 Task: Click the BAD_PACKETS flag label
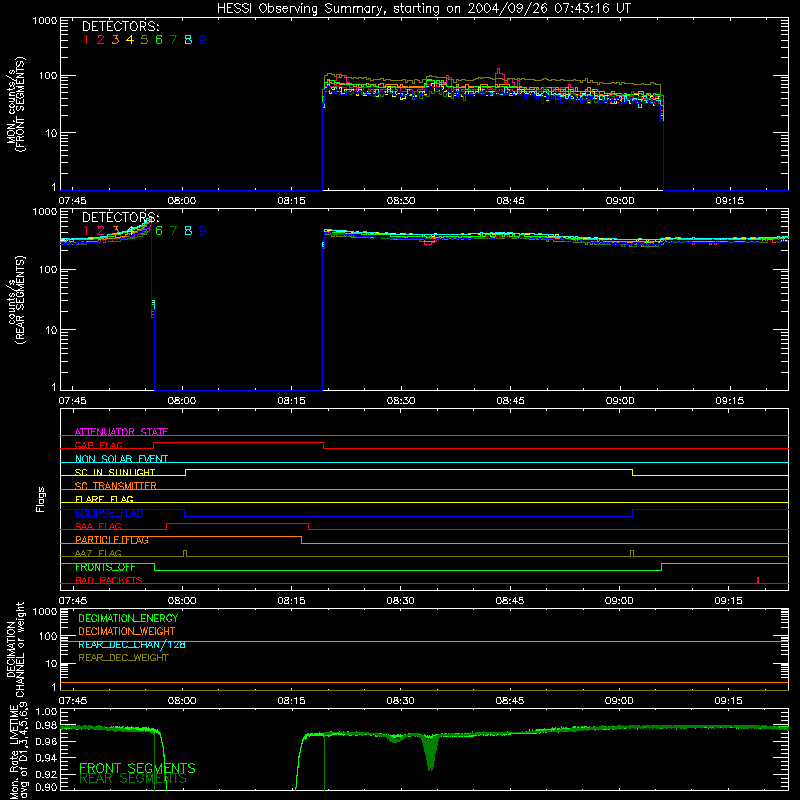pyautogui.click(x=109, y=581)
